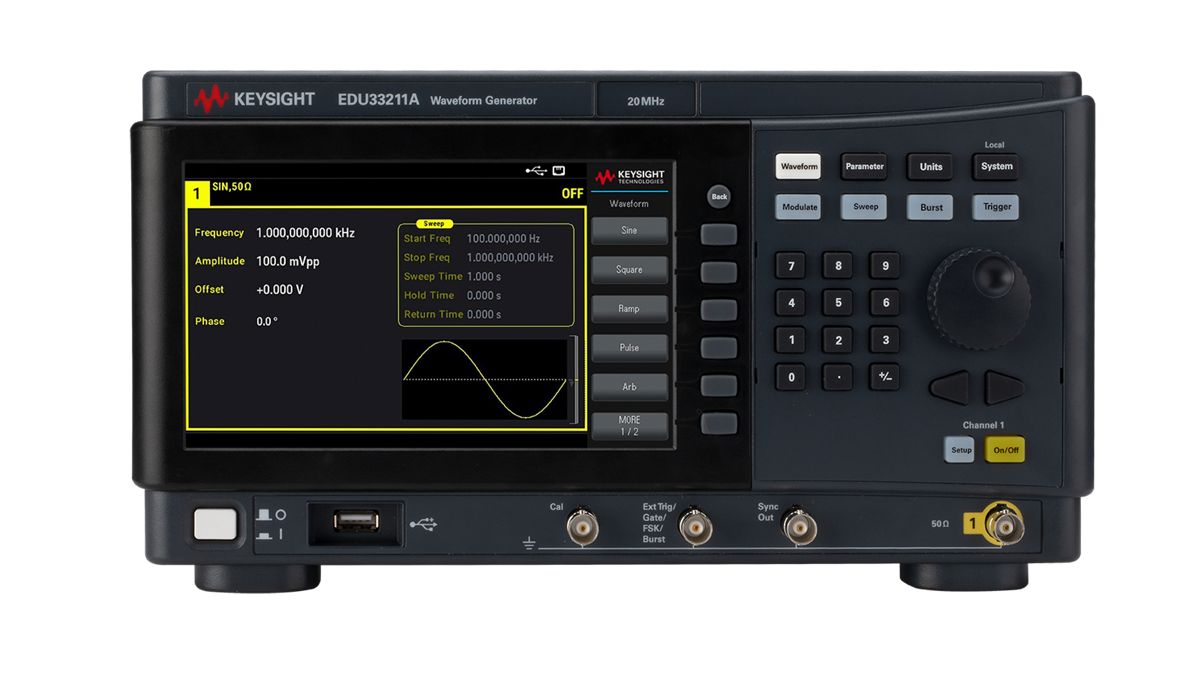
Task: Click Hold Time 0.000 s value
Action: (x=484, y=296)
